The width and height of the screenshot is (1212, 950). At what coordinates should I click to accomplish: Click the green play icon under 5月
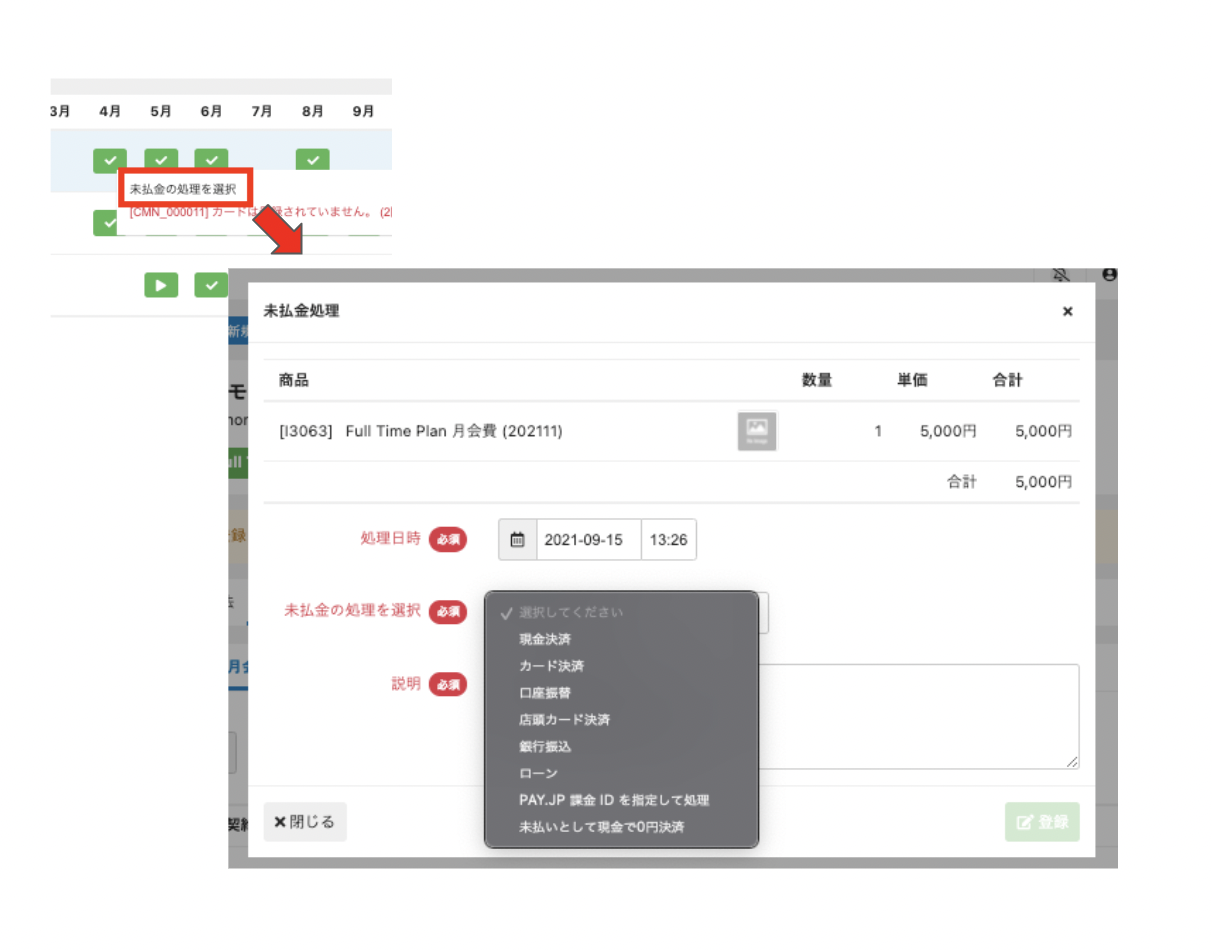pos(161,285)
